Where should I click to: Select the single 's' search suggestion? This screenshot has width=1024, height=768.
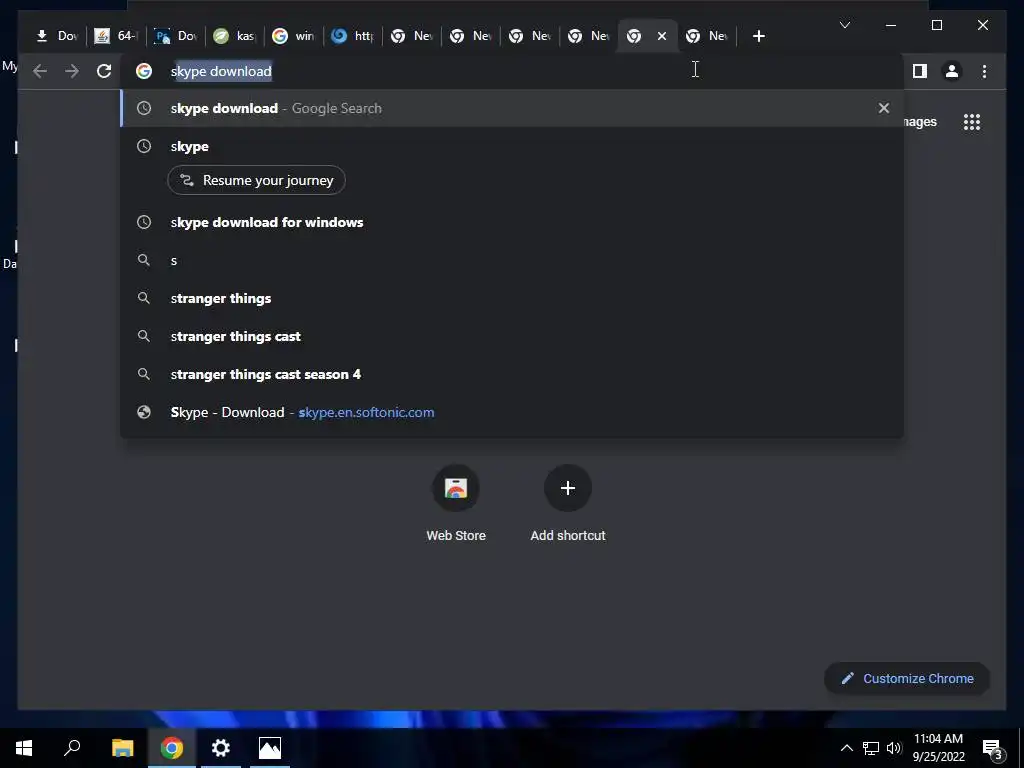(512, 260)
